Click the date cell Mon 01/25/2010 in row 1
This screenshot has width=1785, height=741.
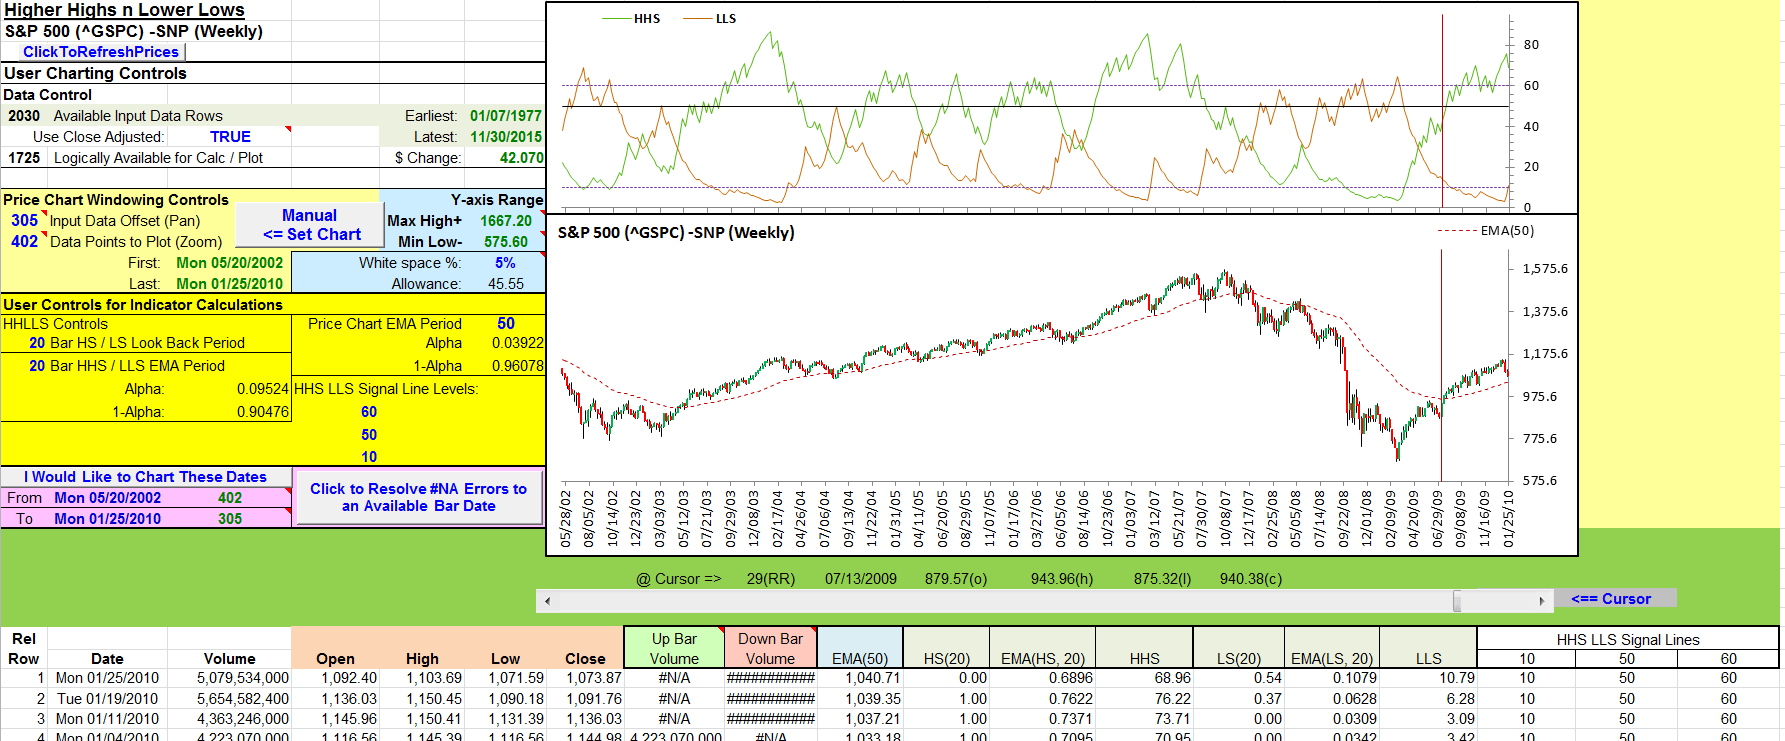coord(107,678)
